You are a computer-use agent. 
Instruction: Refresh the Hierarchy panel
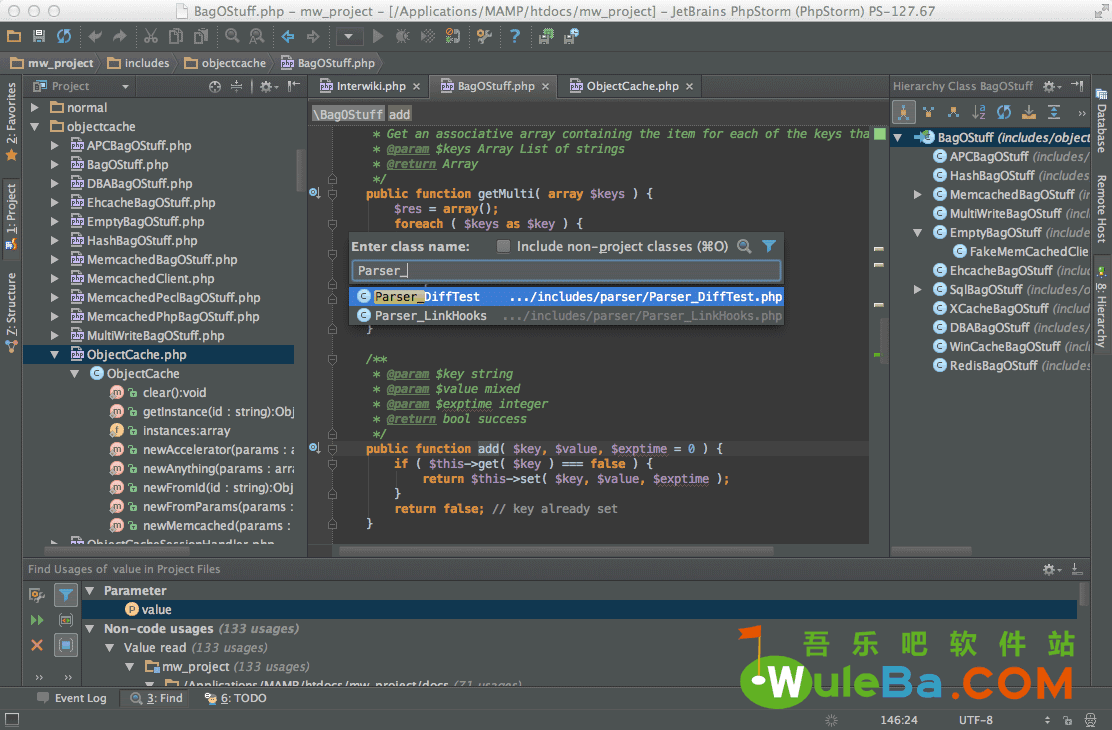[1003, 112]
